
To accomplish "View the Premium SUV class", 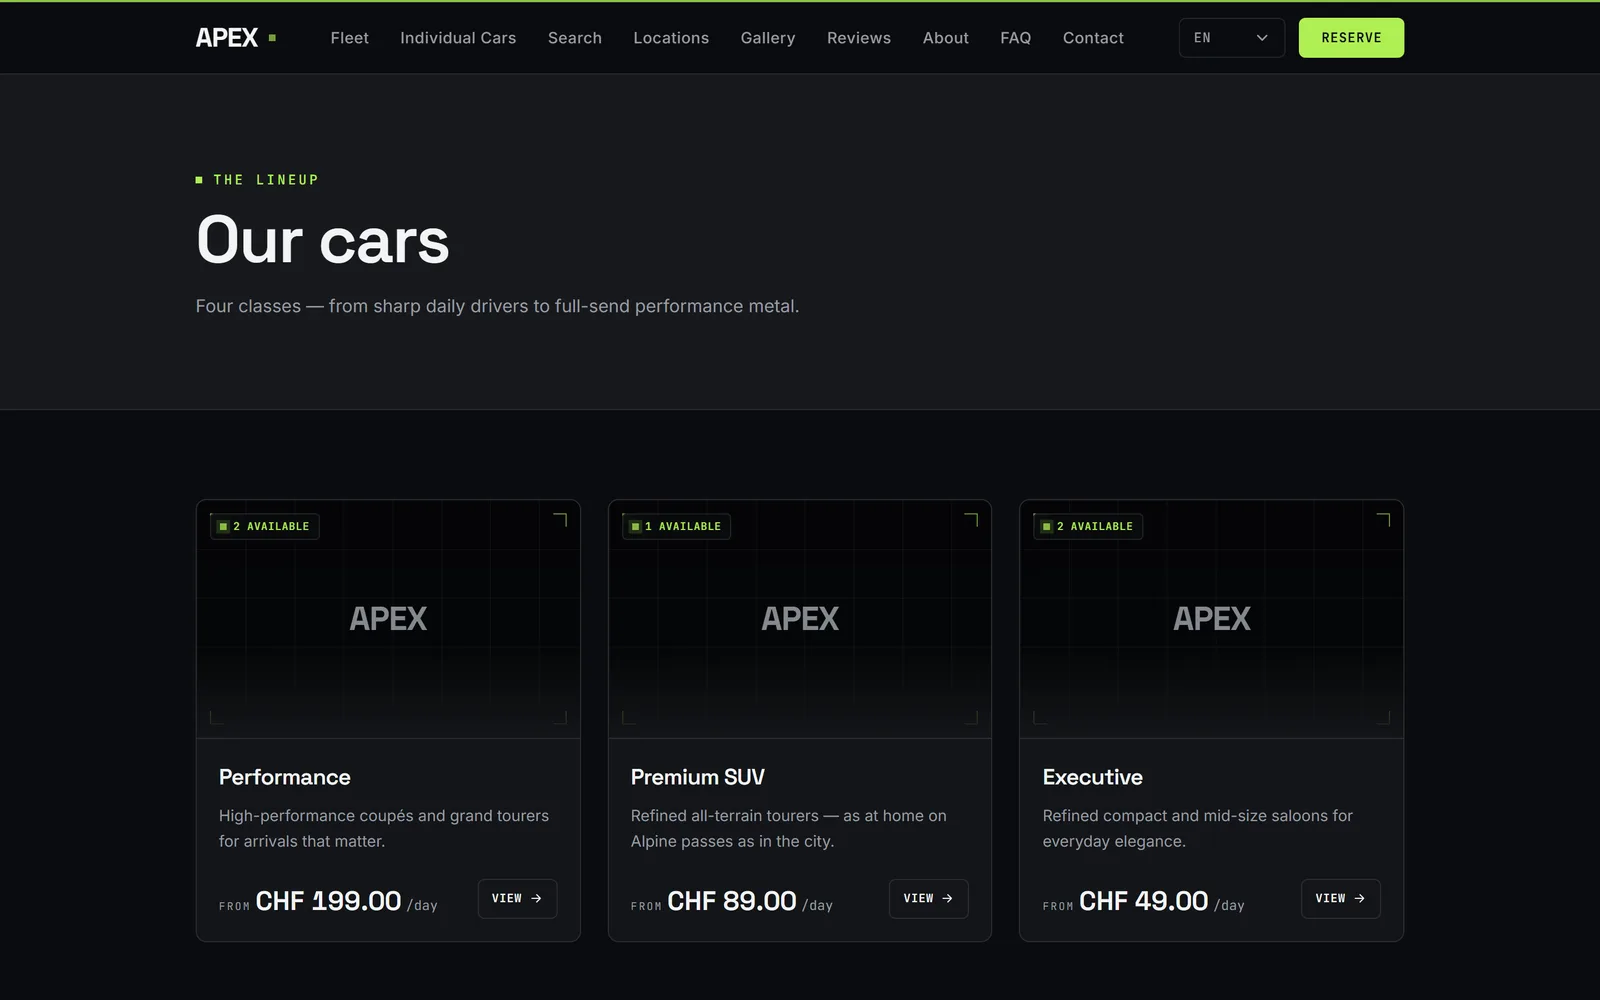I will 928,898.
